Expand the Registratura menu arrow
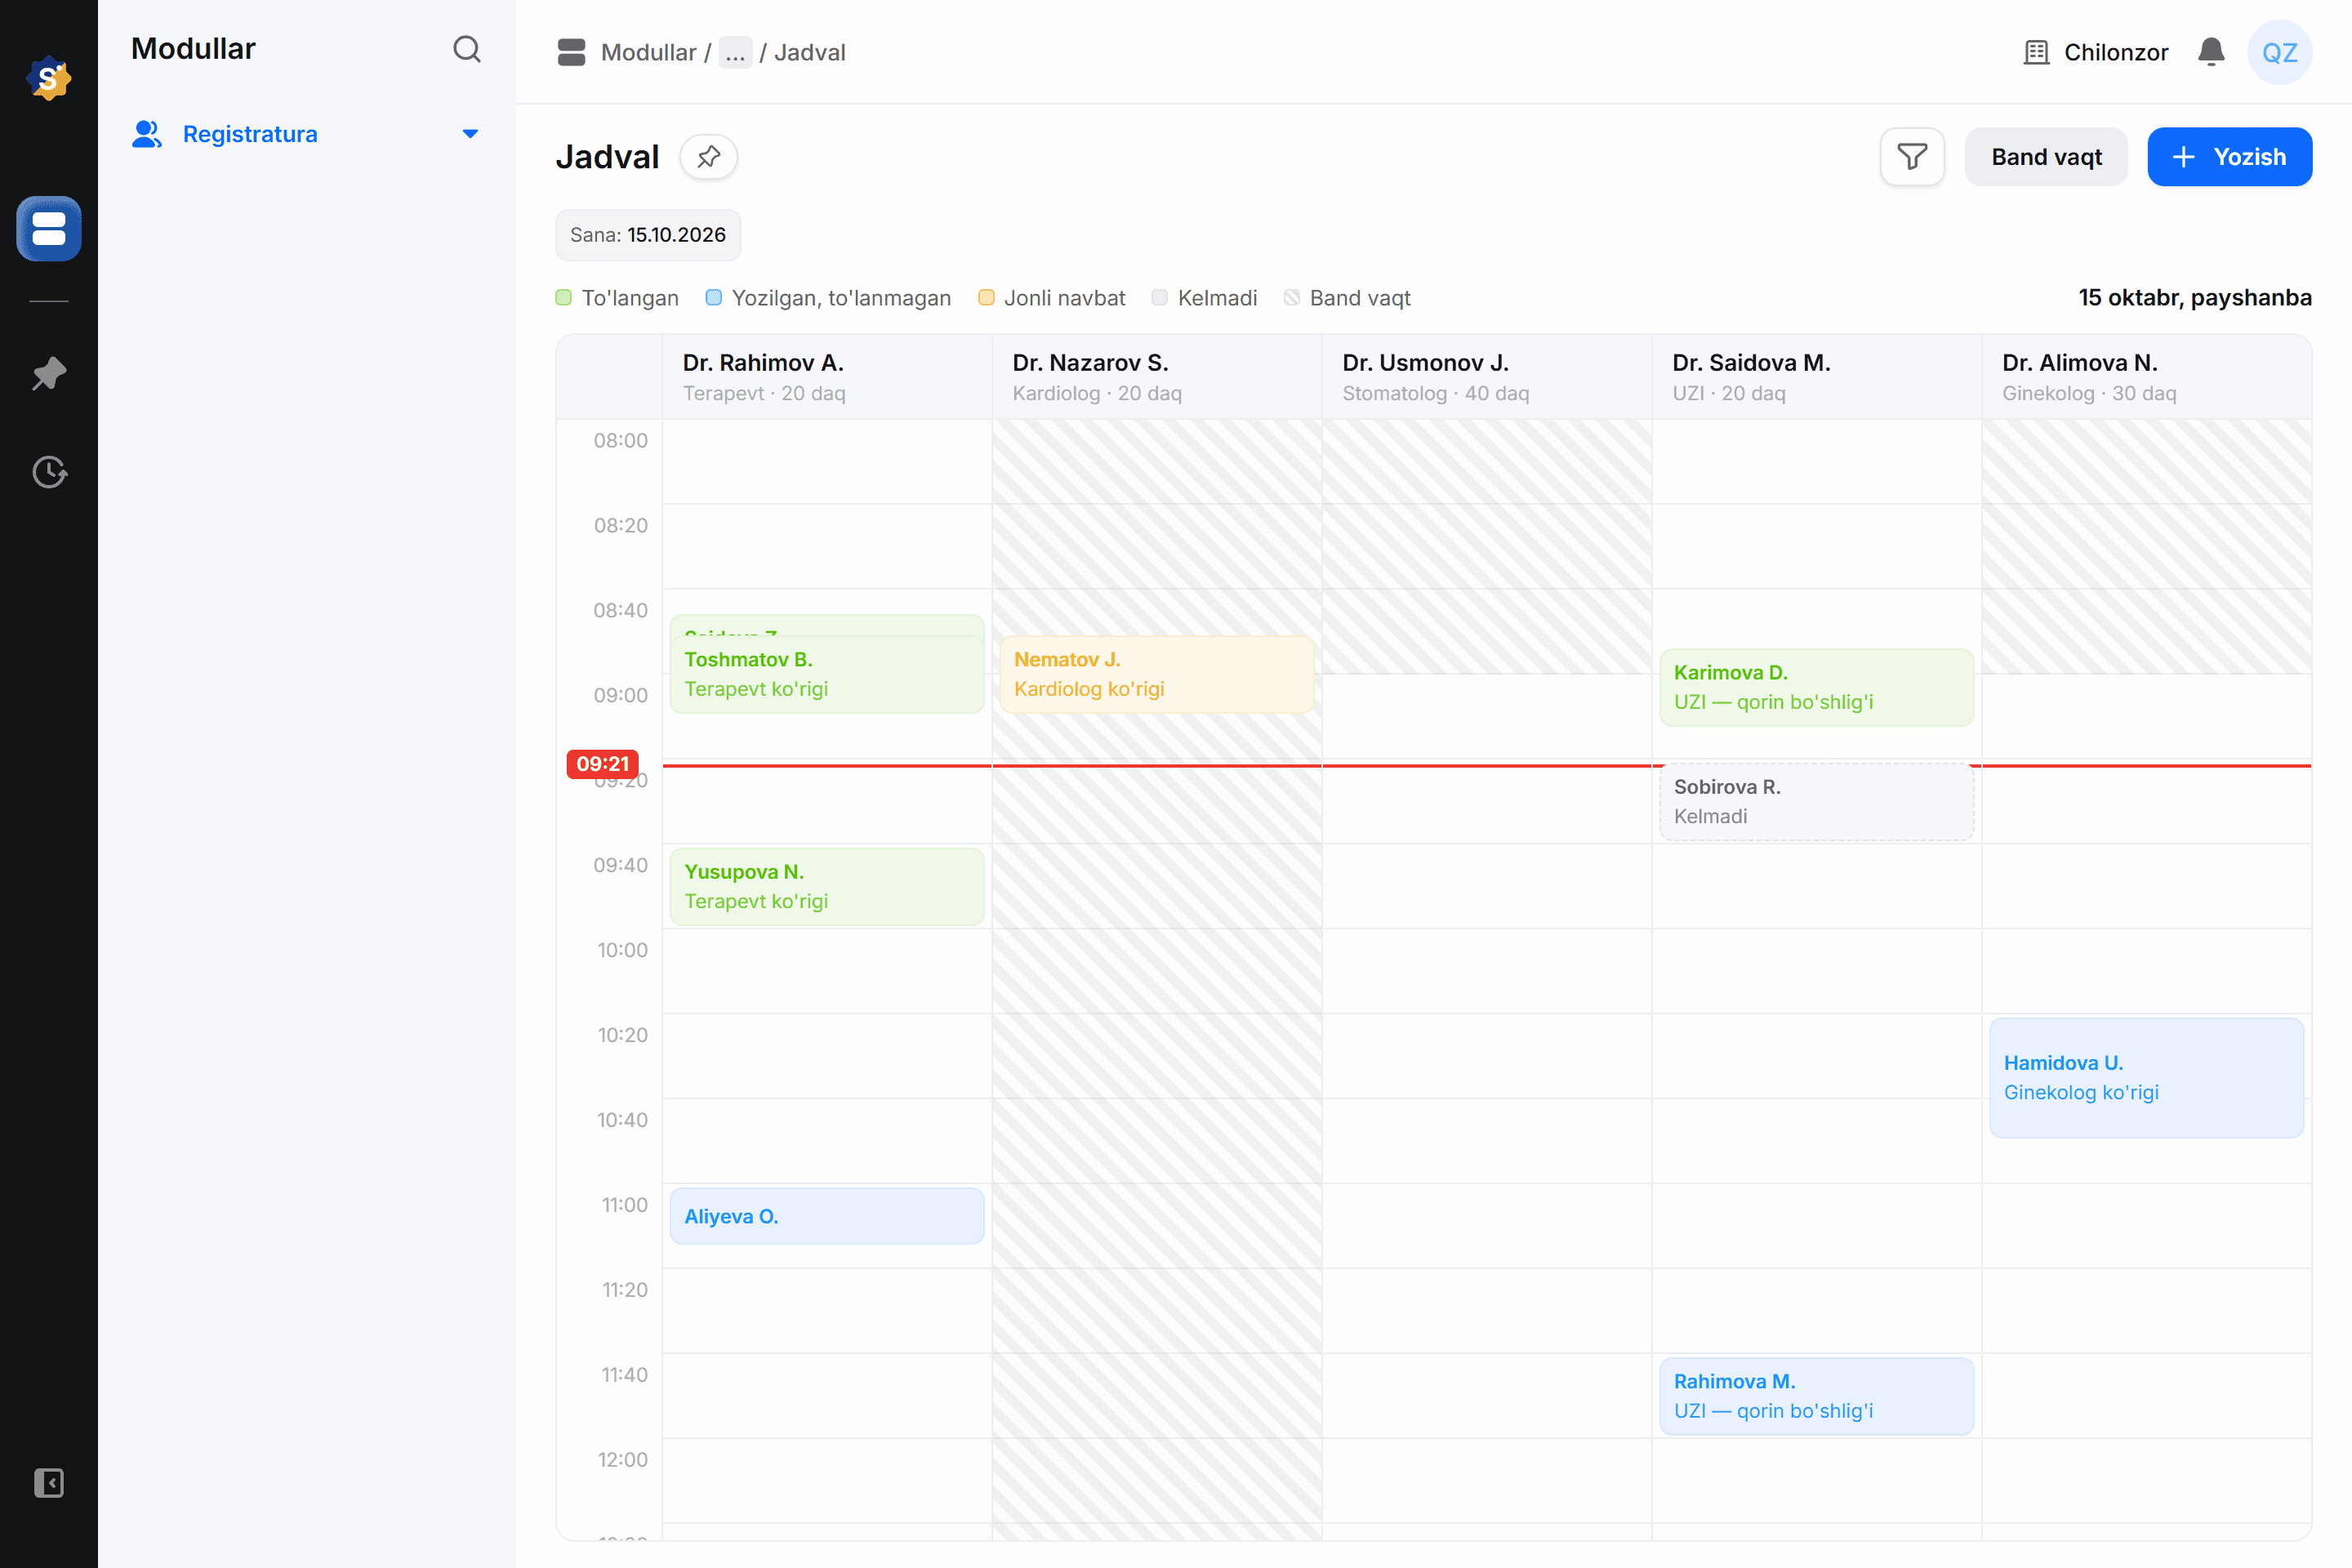Viewport: 2352px width, 1568px height. click(470, 134)
